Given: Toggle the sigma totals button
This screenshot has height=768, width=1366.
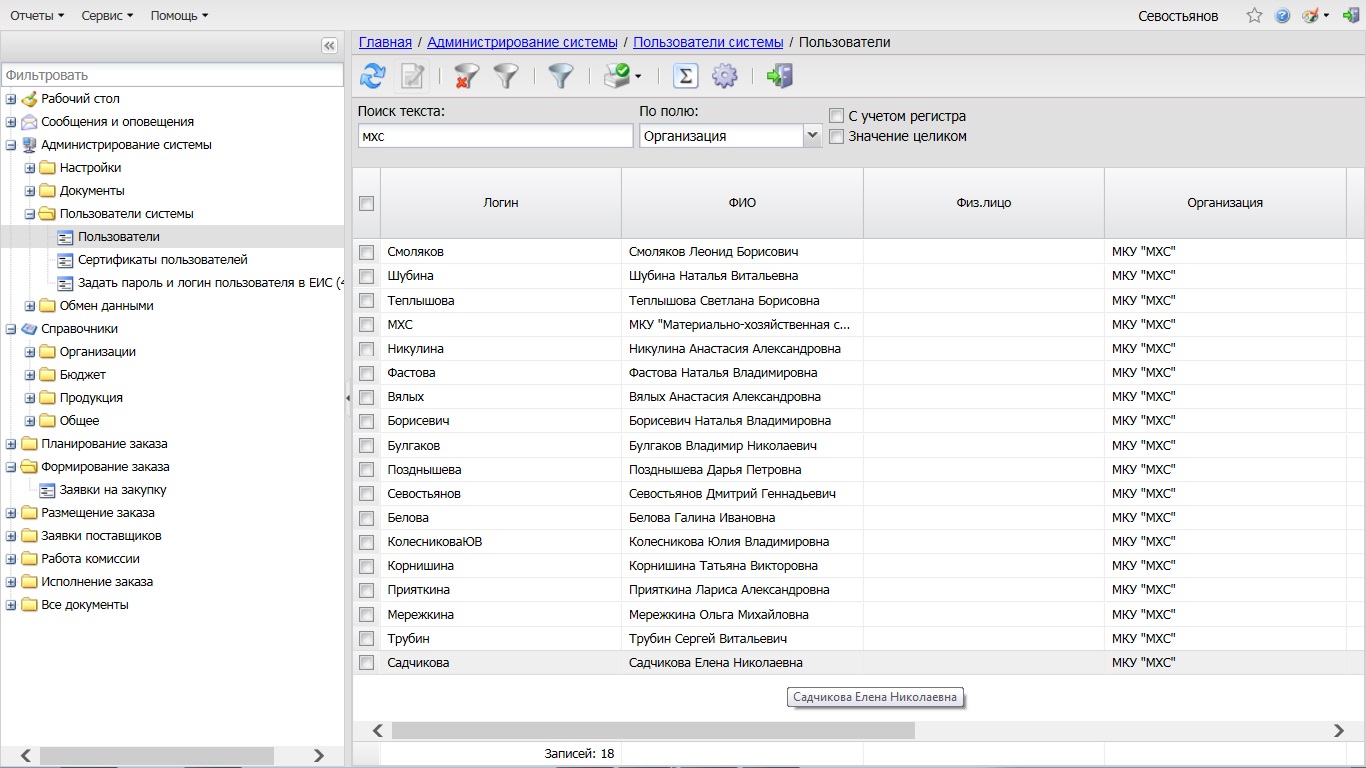Looking at the screenshot, I should click(x=685, y=76).
